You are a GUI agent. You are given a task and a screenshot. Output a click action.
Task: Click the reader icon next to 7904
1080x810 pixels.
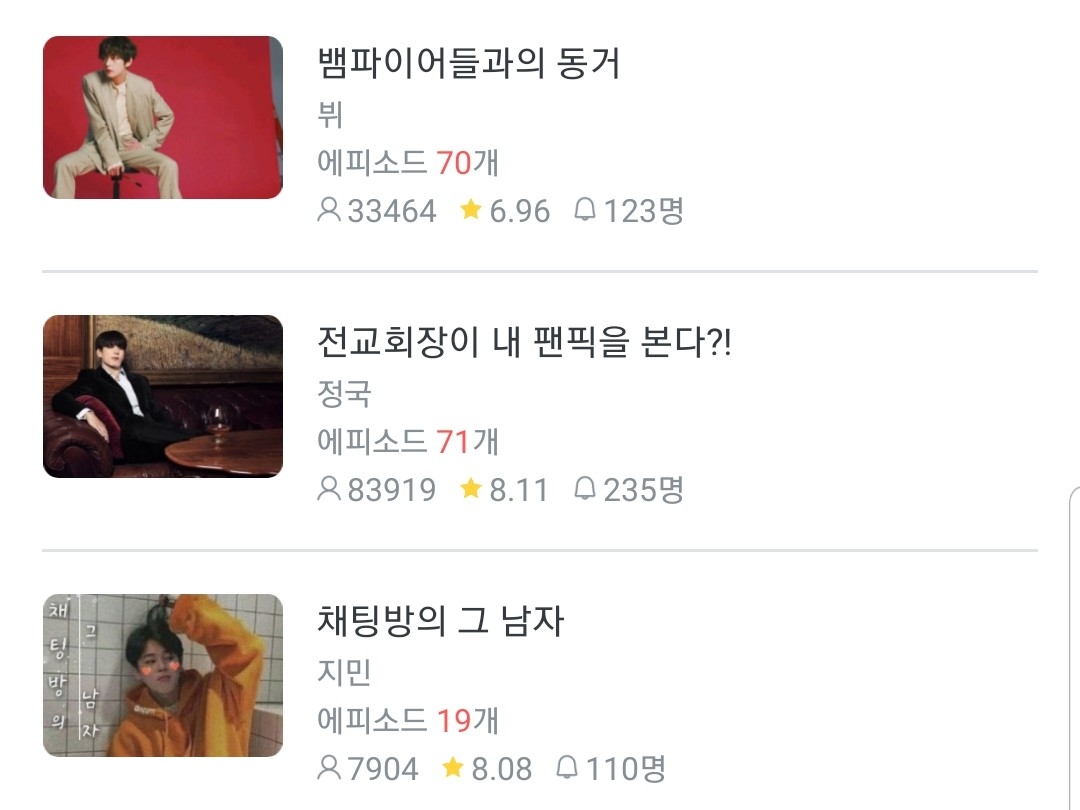click(x=329, y=767)
